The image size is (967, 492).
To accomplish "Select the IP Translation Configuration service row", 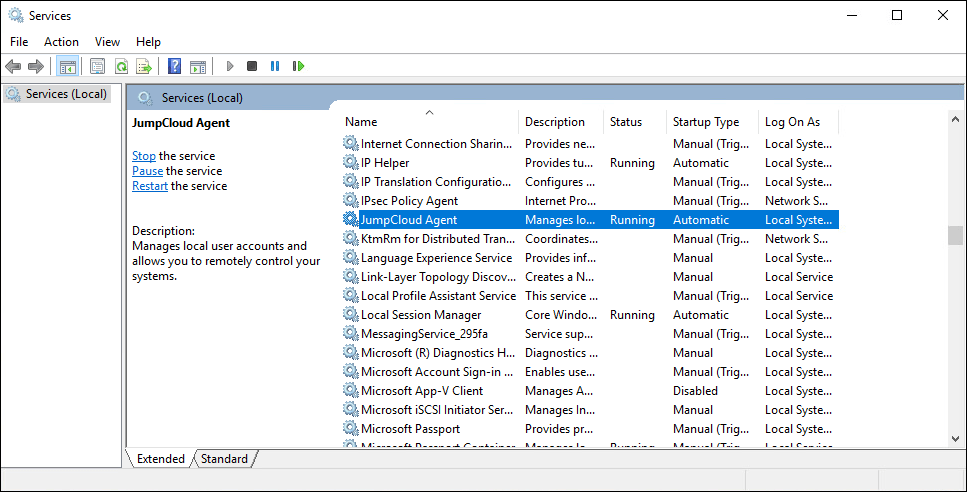I will (590, 182).
